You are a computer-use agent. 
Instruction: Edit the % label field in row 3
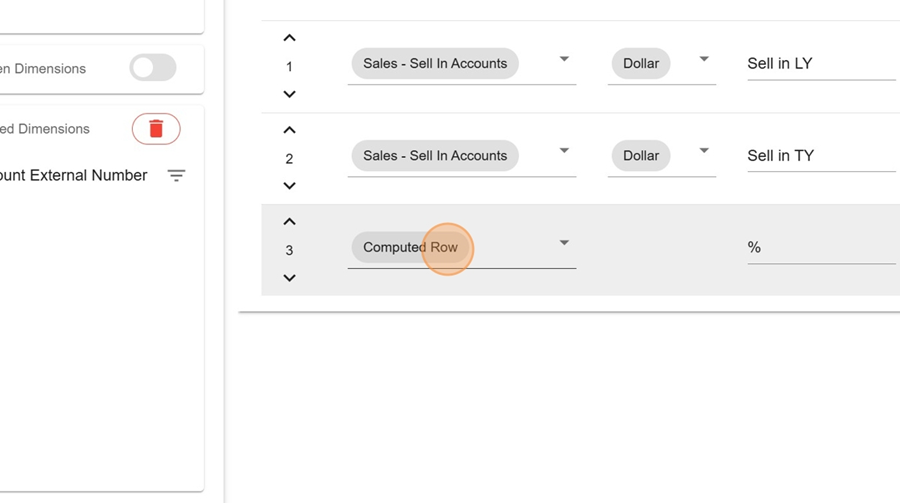pyautogui.click(x=821, y=247)
